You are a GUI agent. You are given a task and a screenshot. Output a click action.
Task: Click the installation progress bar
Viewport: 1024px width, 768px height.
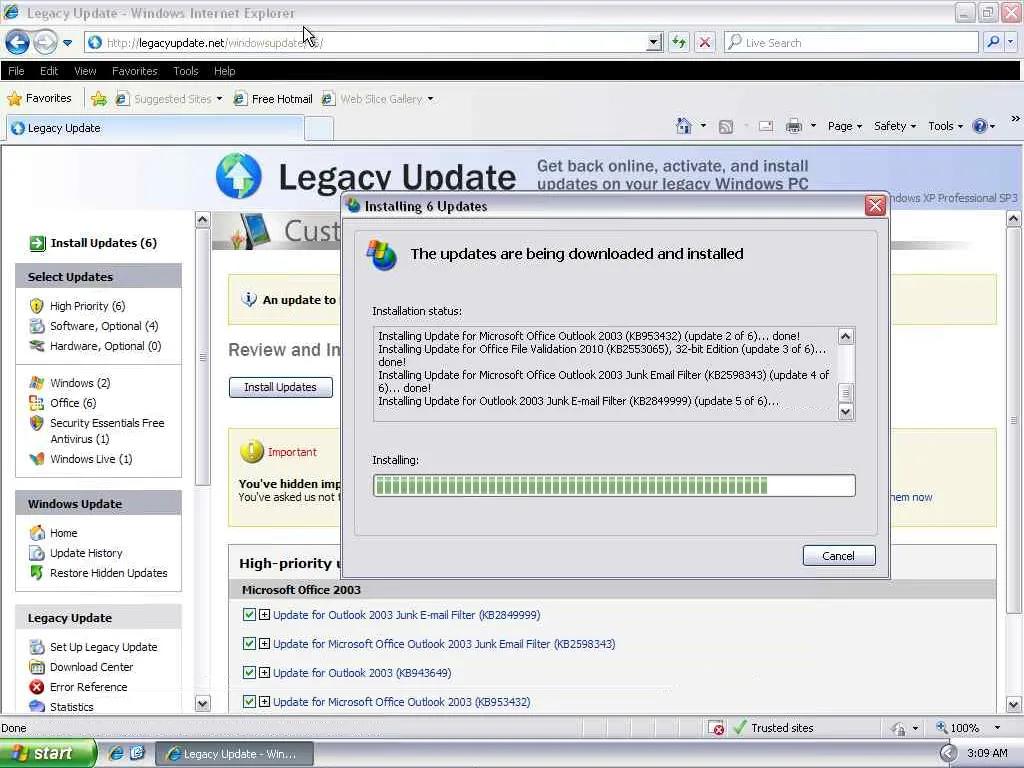(x=614, y=485)
